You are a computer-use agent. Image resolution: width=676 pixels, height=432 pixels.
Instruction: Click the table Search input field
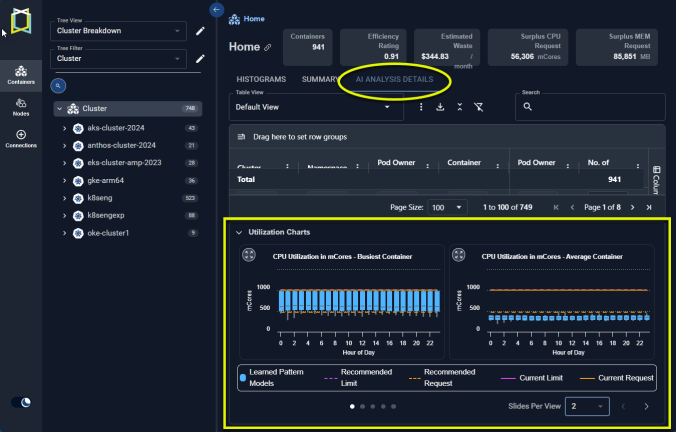pos(590,106)
